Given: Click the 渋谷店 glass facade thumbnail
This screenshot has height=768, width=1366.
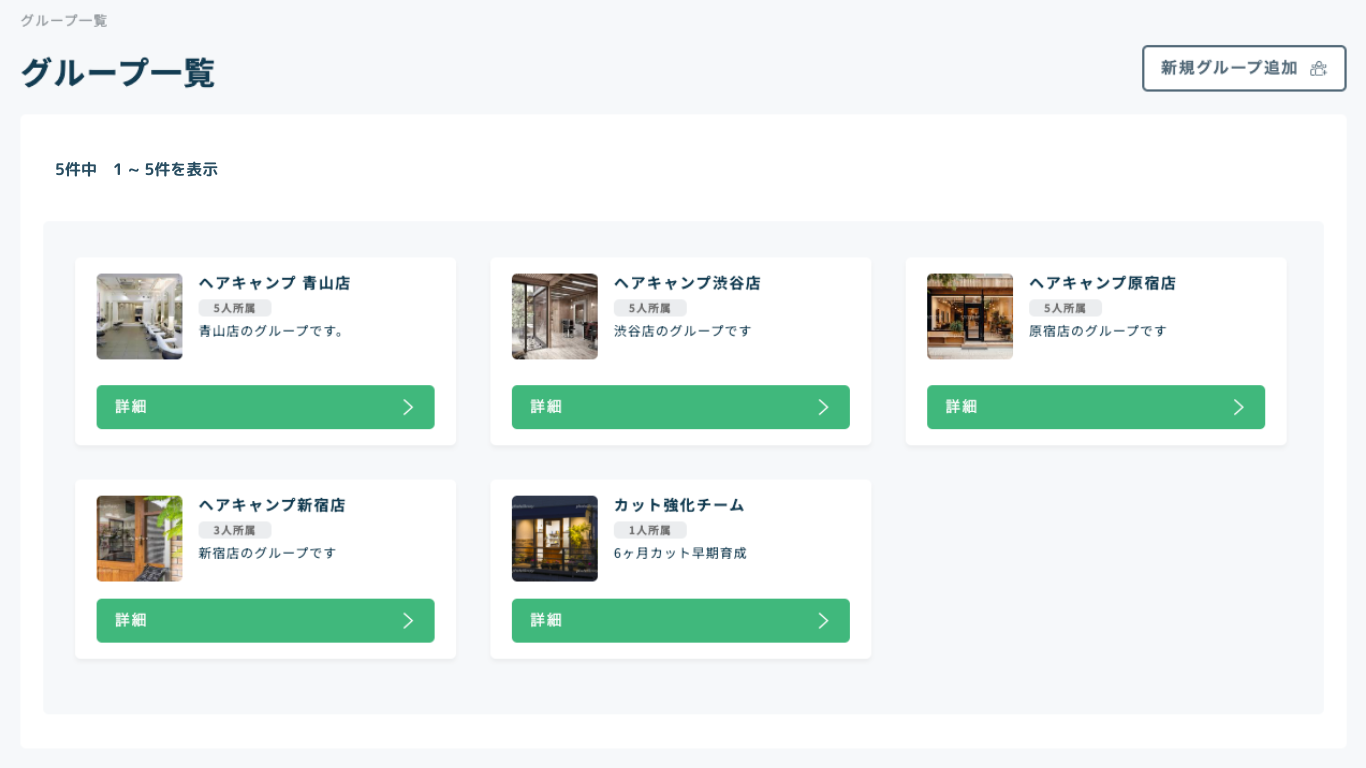Looking at the screenshot, I should 554,316.
